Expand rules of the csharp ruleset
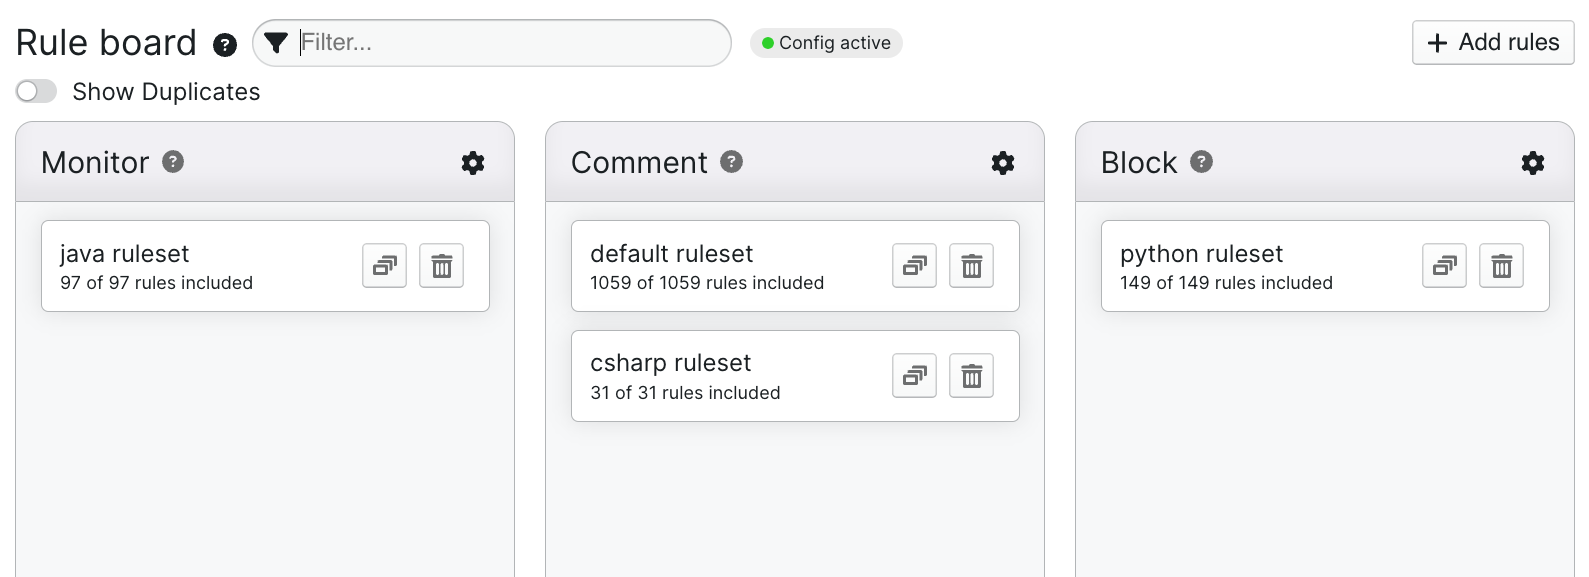The width and height of the screenshot is (1589, 577). (914, 376)
